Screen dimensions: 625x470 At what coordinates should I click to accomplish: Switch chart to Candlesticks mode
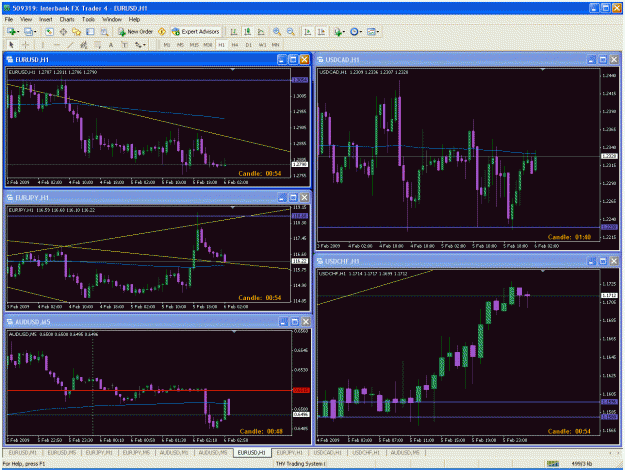pos(247,31)
